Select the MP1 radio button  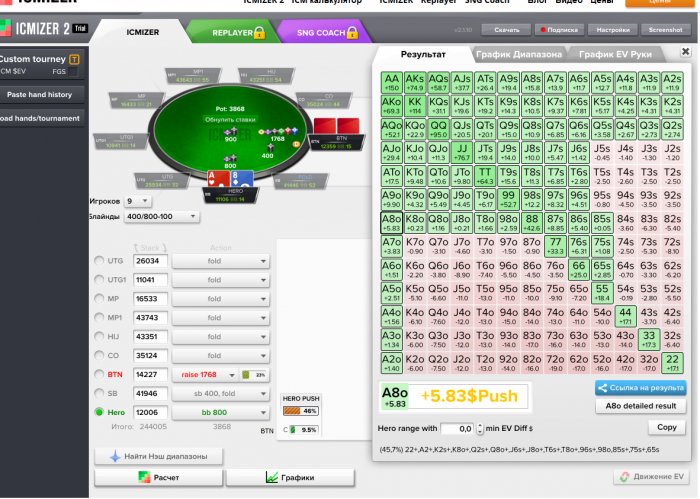99,317
